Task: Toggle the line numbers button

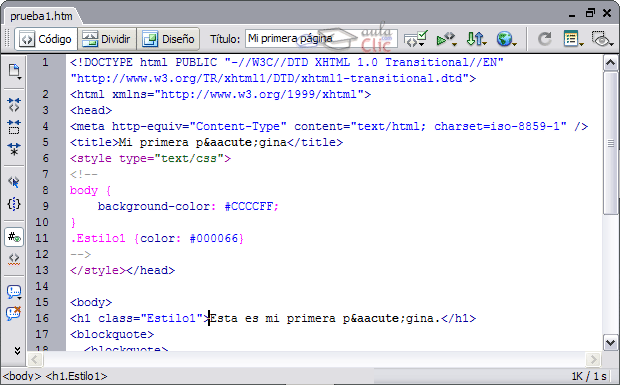Action: click(14, 237)
